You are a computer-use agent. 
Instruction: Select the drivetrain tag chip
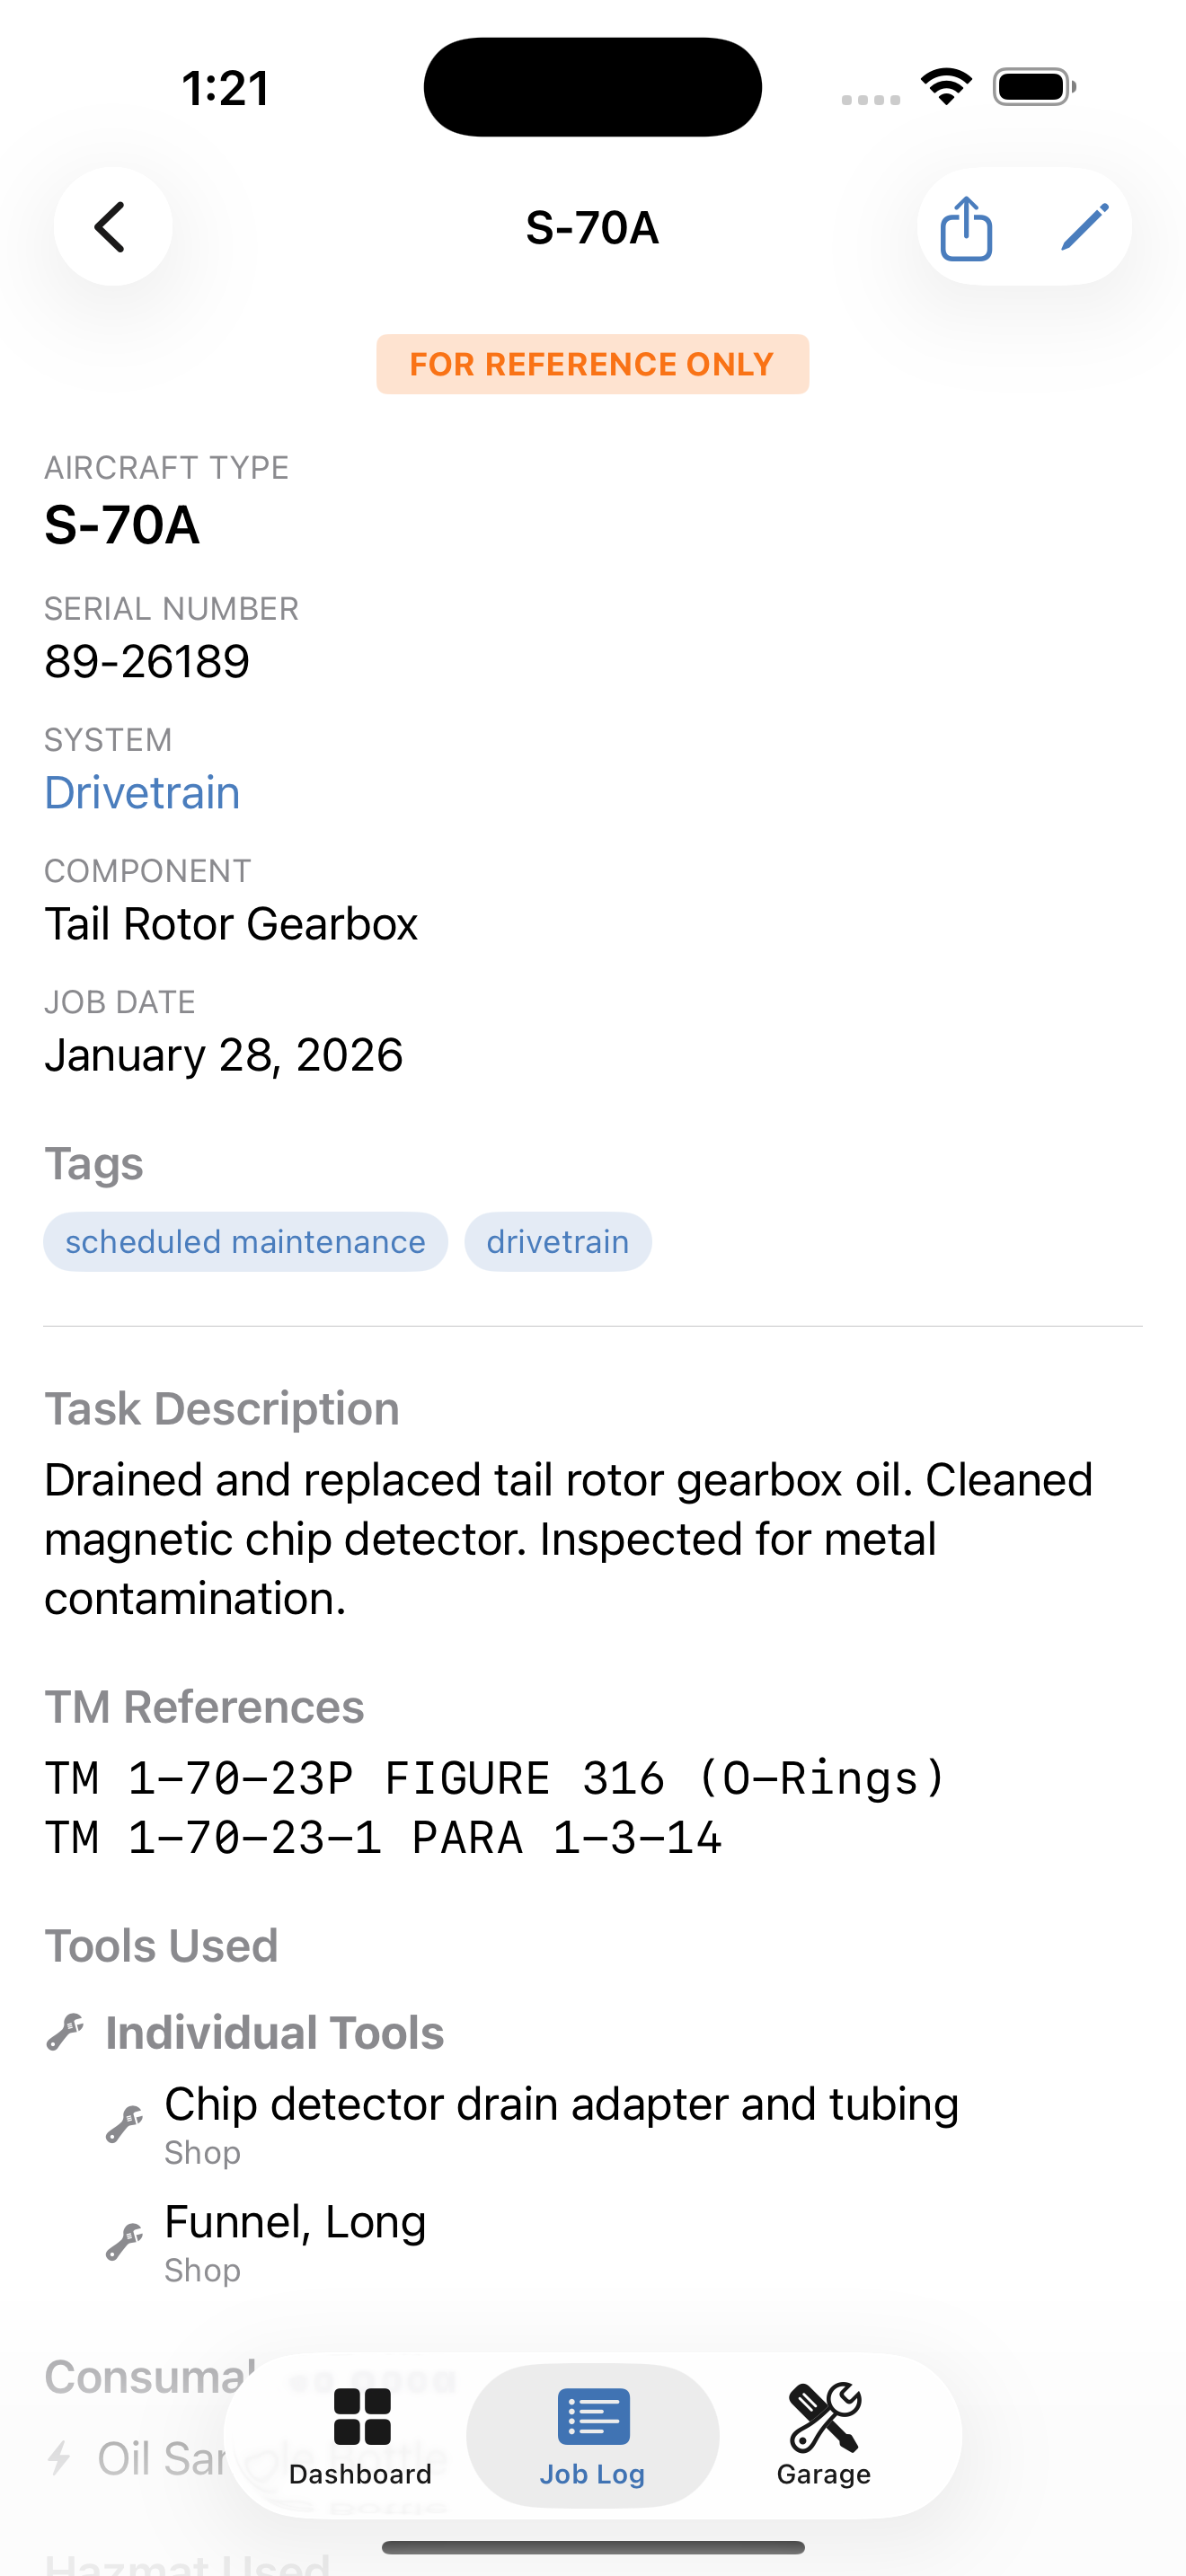[558, 1242]
